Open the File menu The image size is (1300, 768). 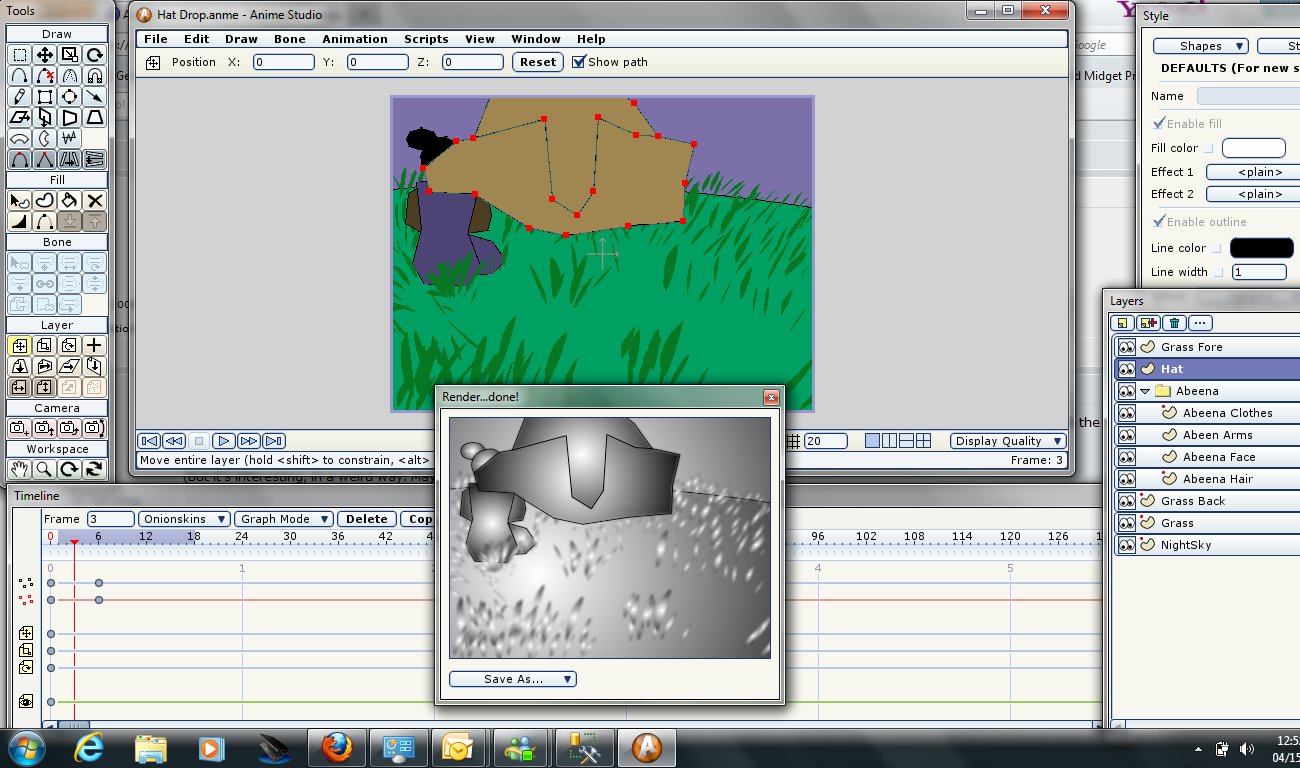point(155,39)
